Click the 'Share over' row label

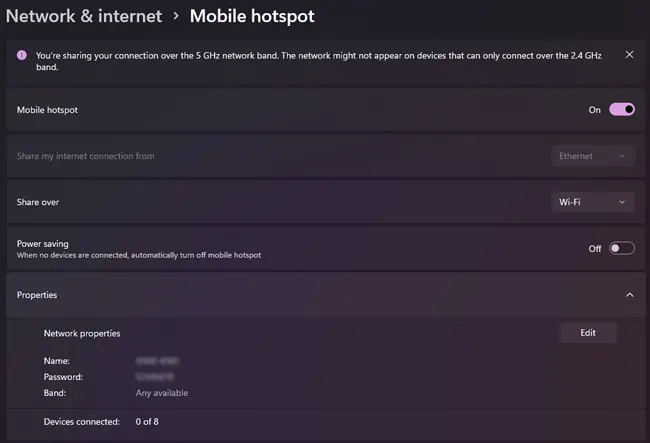[38, 202]
